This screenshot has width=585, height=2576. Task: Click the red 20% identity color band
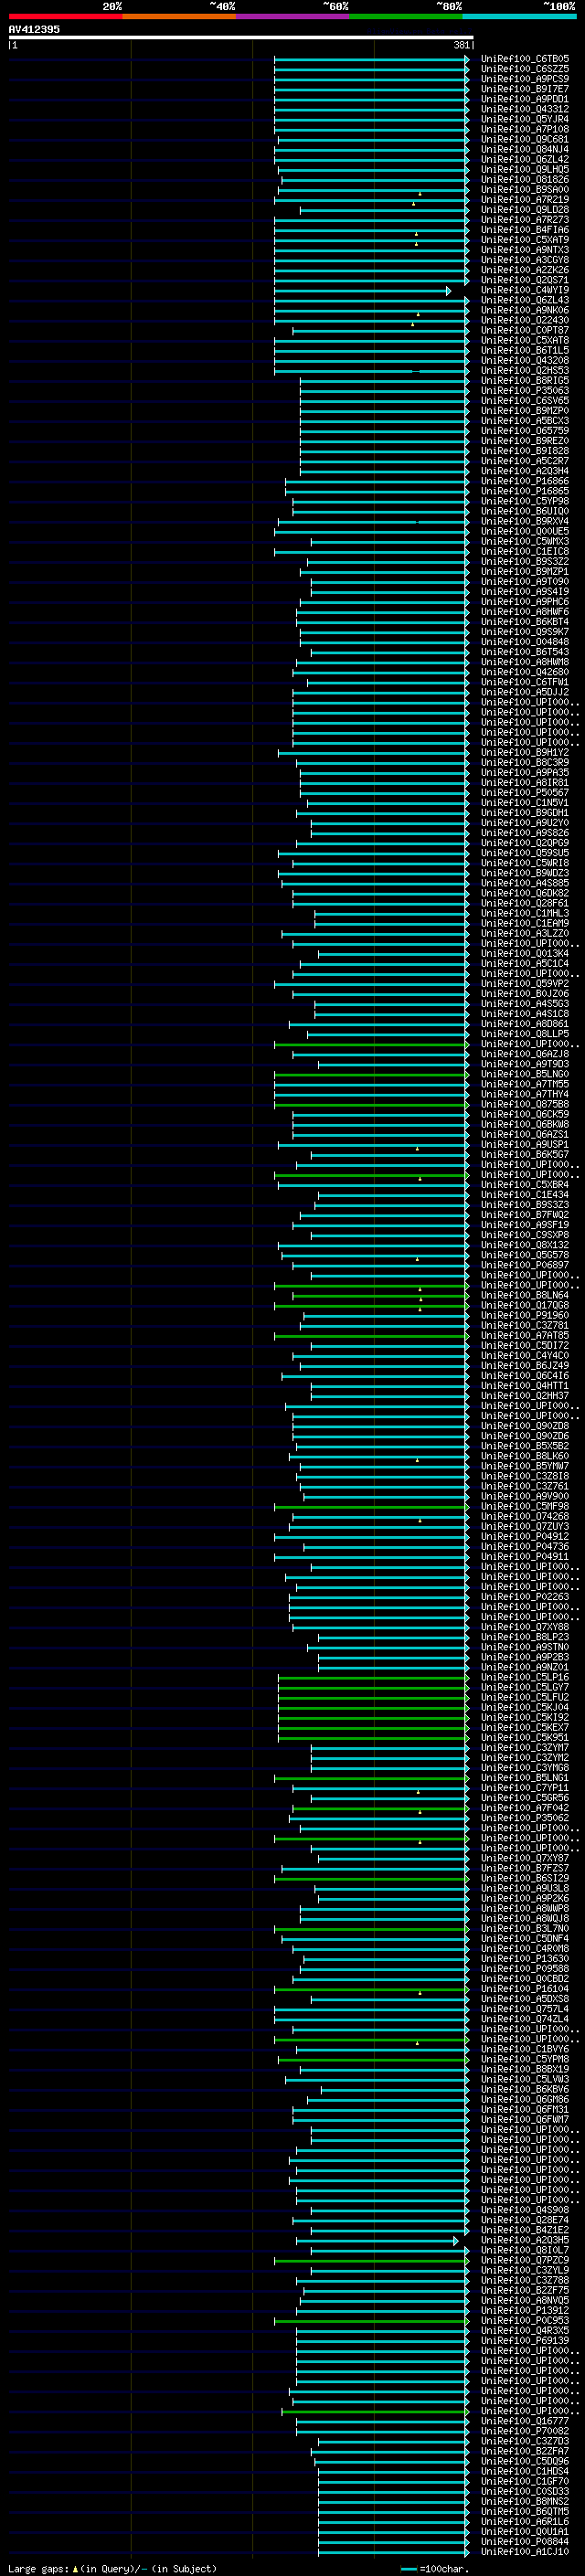coord(65,16)
